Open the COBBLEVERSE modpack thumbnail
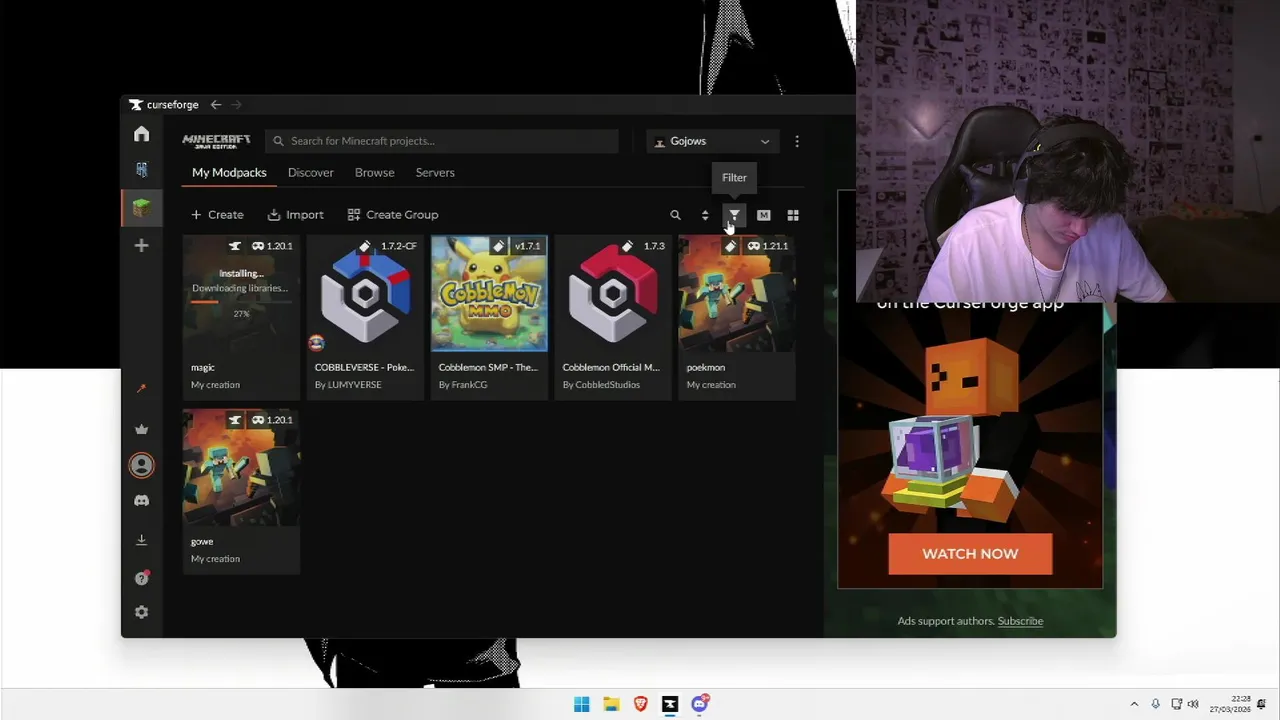Viewport: 1280px width, 720px height. click(365, 294)
